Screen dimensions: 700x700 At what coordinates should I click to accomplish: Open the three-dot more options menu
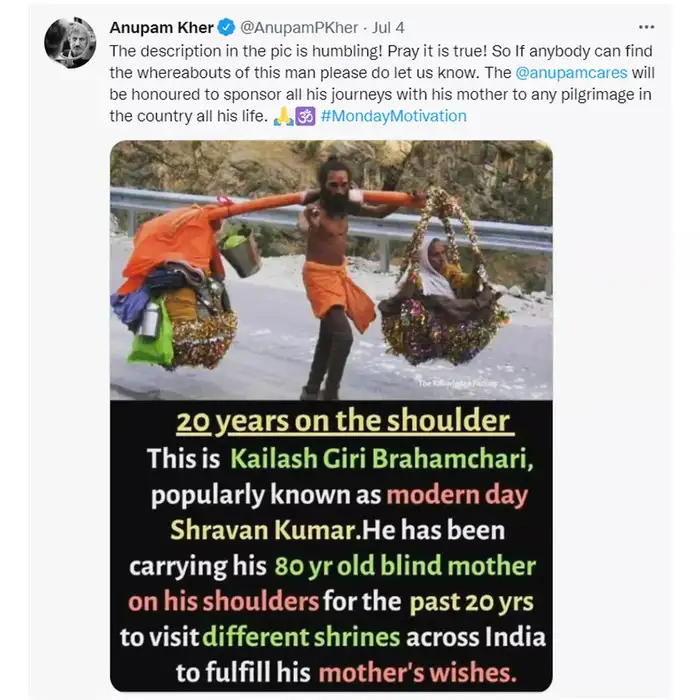(646, 27)
